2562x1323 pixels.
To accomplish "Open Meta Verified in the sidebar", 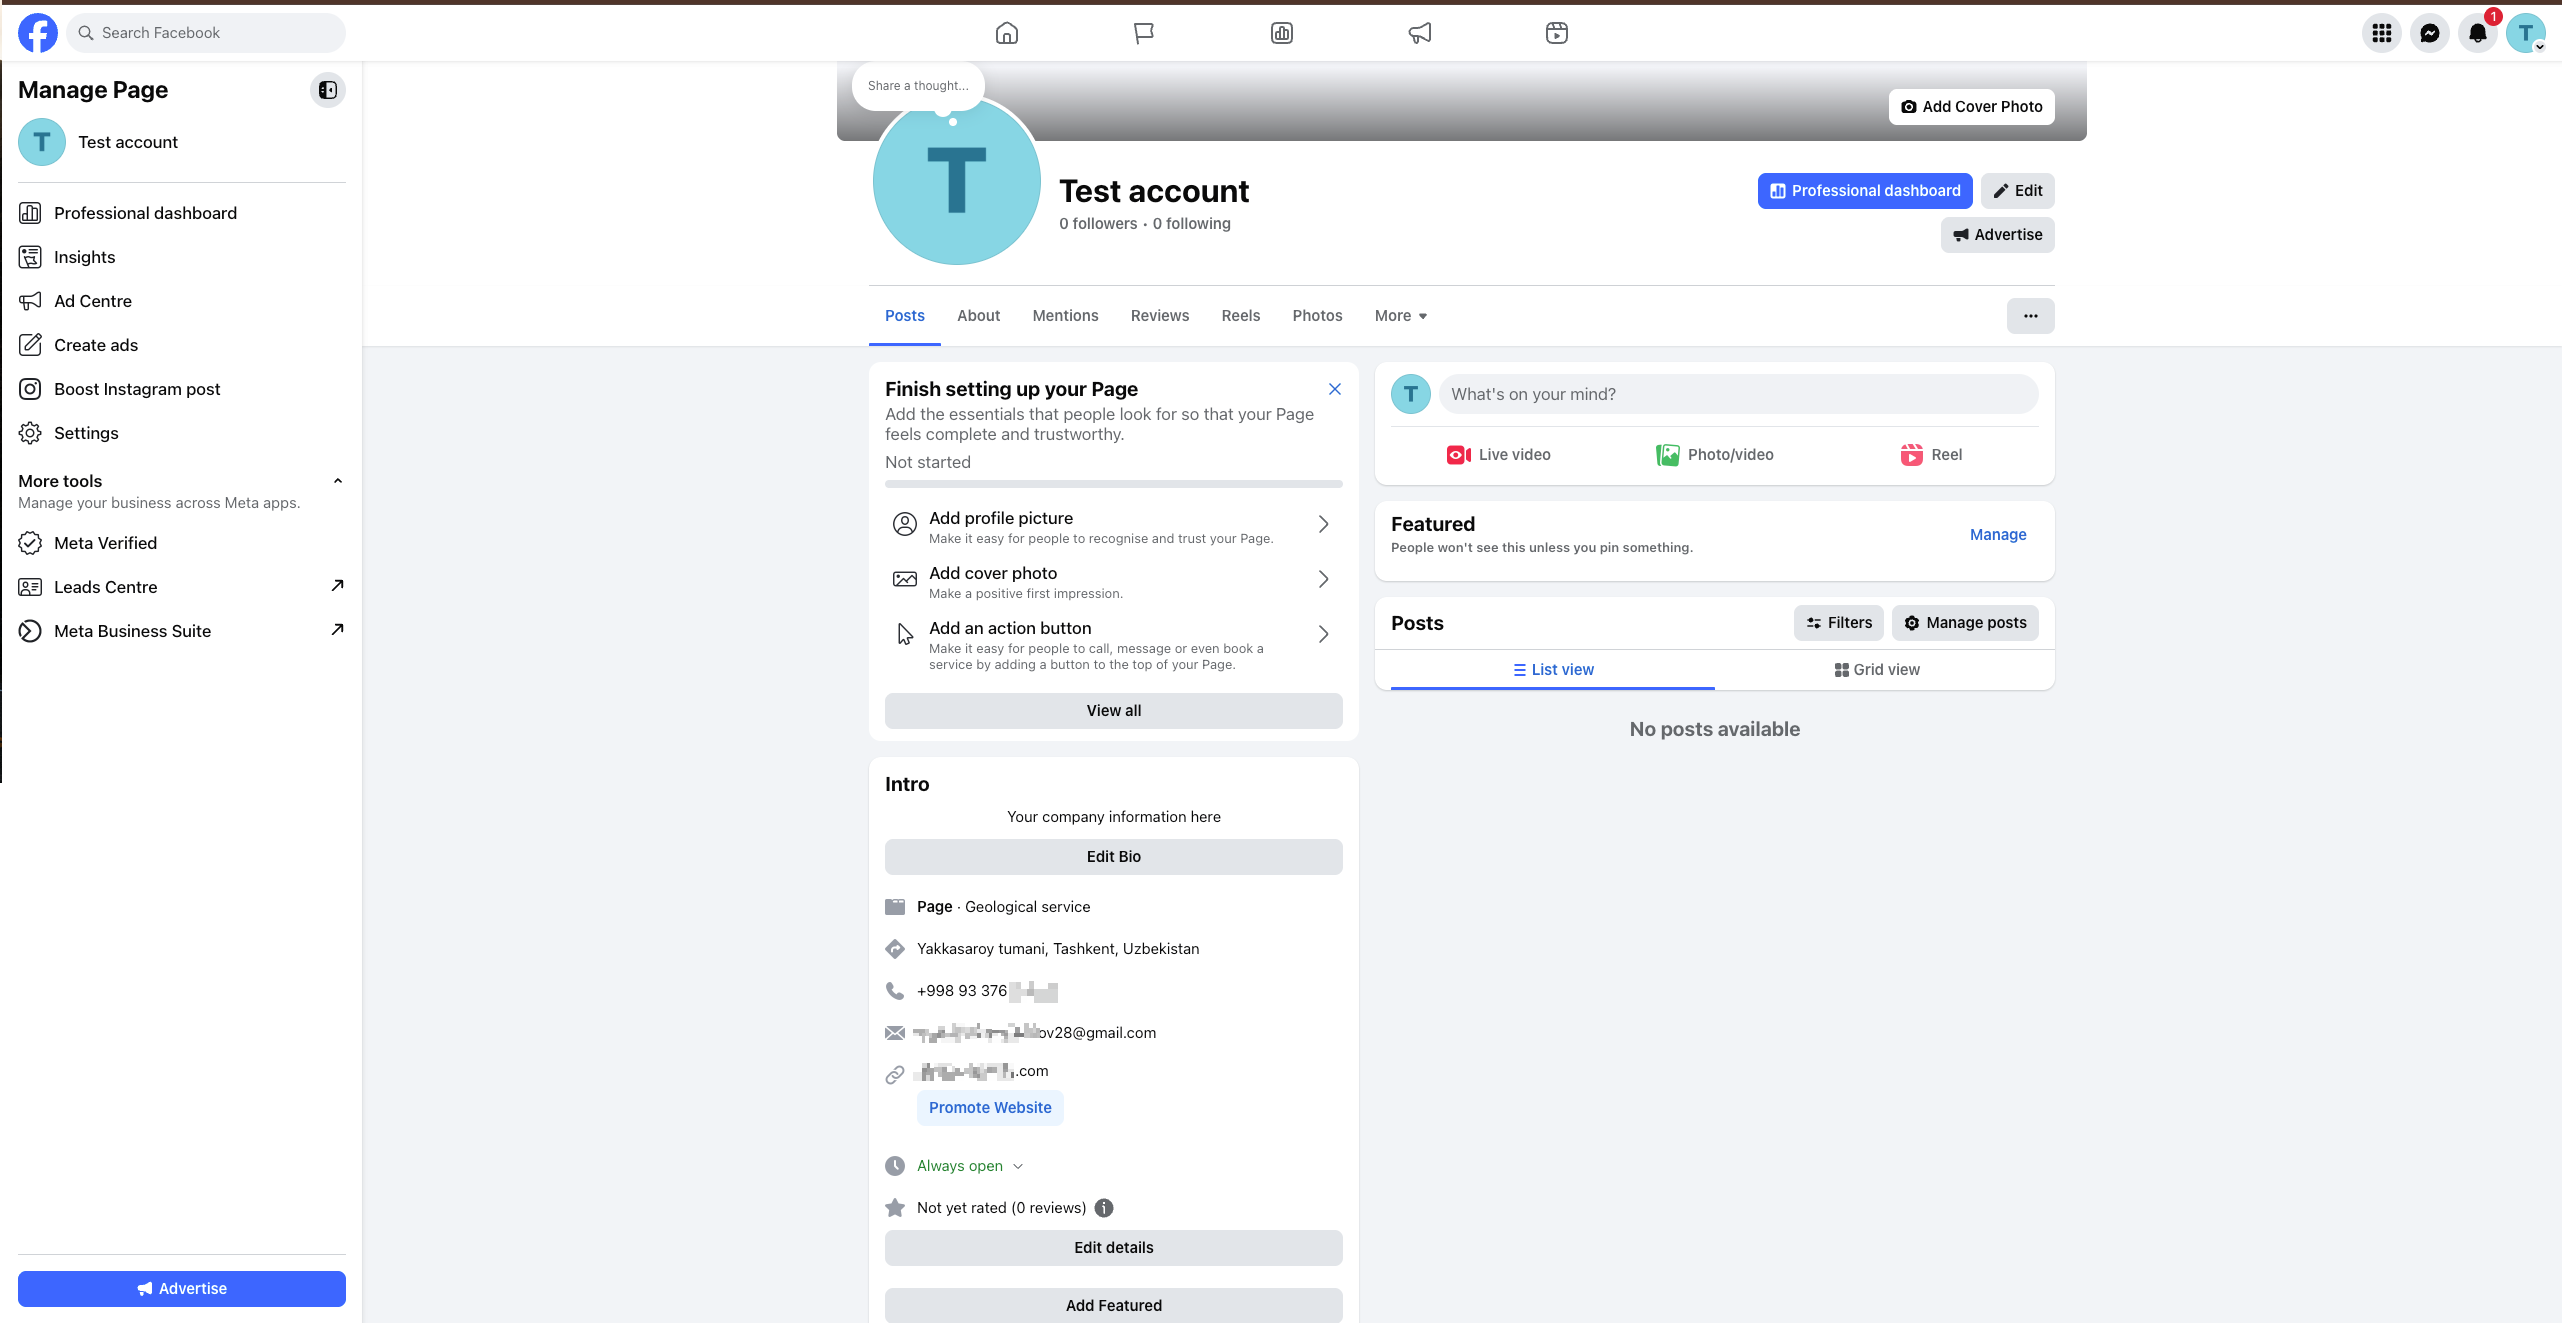I will coord(182,543).
